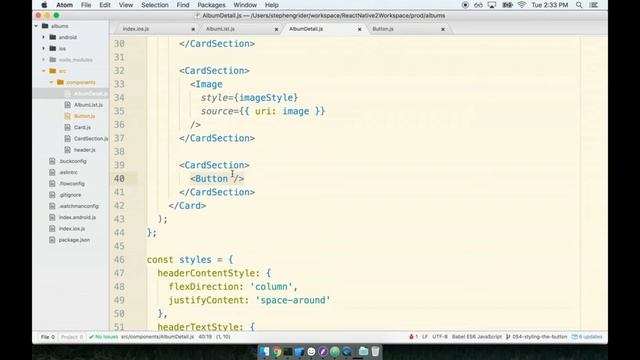640x360 pixels.
Task: Select the AlbumDetail.js tab
Action: (x=306, y=29)
